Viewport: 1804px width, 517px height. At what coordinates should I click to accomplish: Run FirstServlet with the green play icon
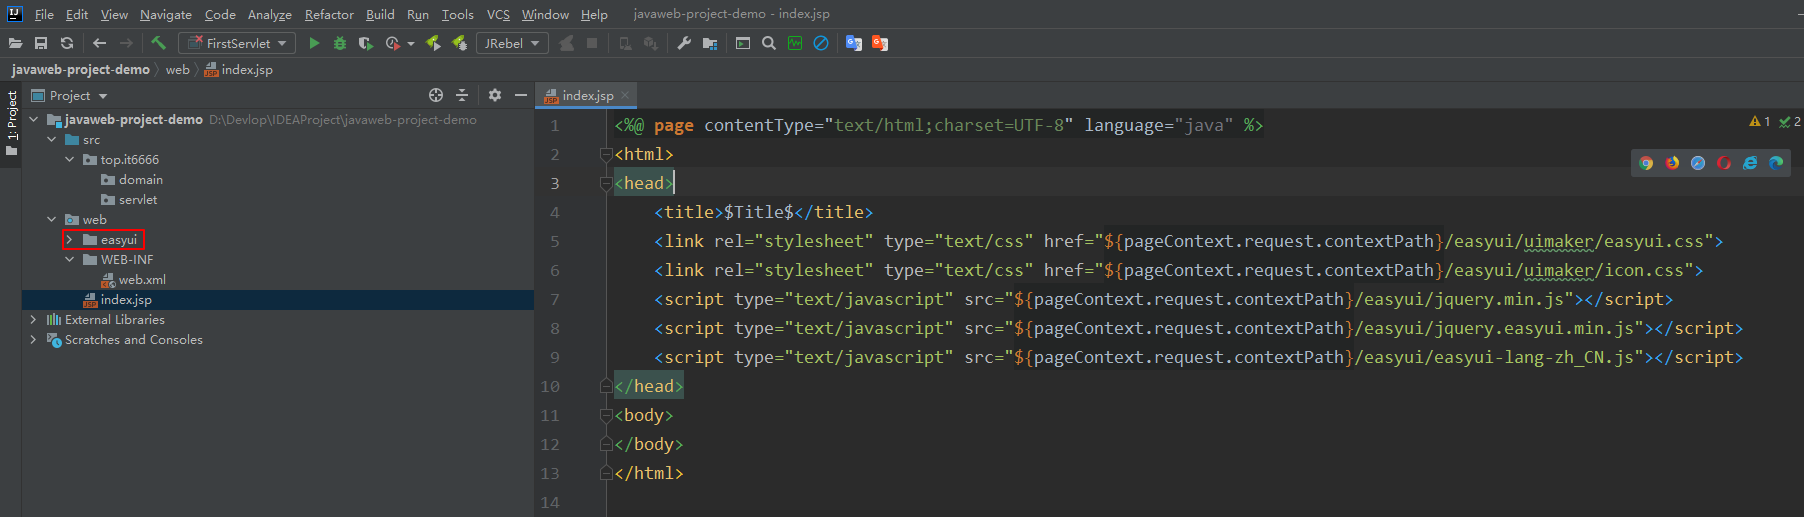tap(314, 43)
